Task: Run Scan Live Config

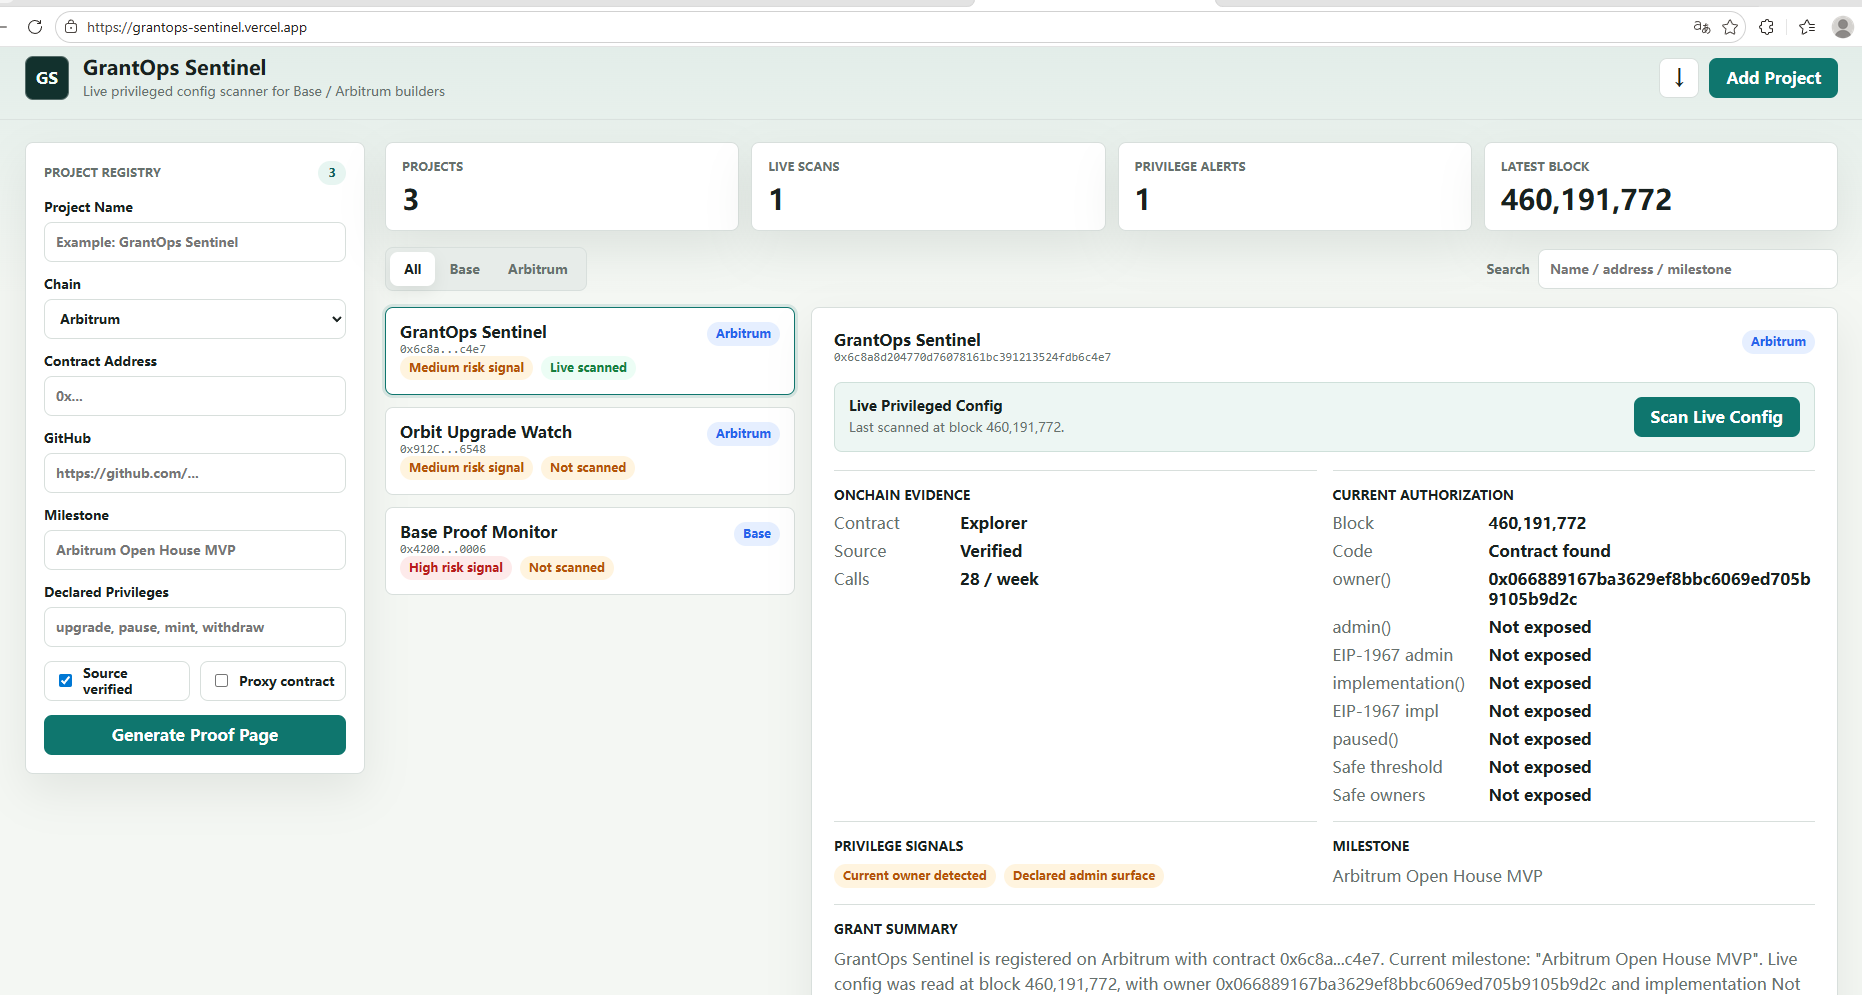Action: pyautogui.click(x=1716, y=417)
